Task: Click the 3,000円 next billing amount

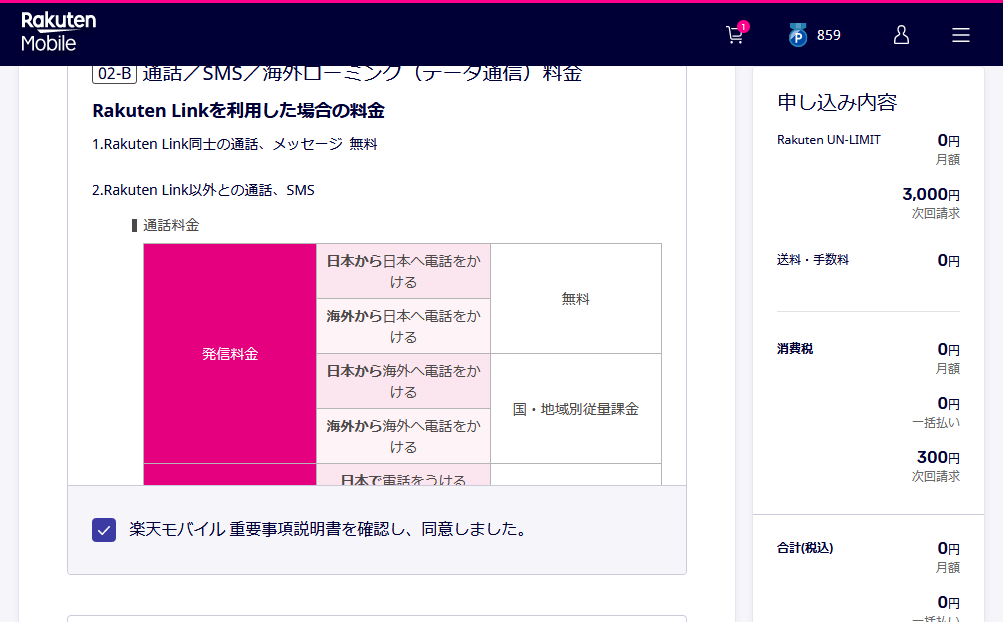Action: pyautogui.click(x=931, y=194)
